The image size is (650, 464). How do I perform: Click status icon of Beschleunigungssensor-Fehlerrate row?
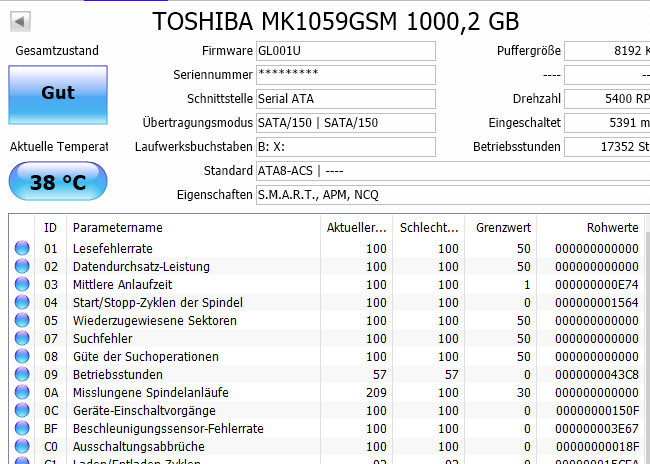(x=22, y=428)
